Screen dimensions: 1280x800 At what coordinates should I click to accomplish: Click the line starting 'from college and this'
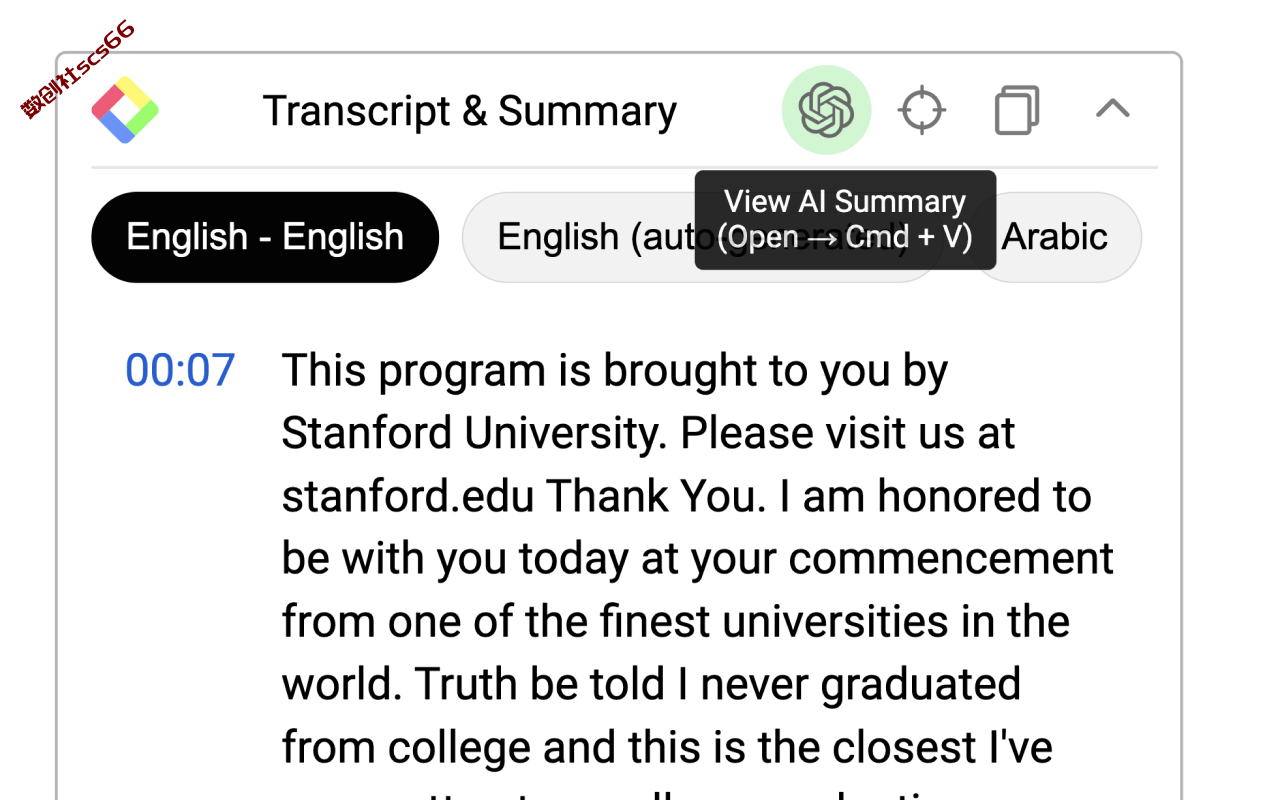(x=667, y=747)
